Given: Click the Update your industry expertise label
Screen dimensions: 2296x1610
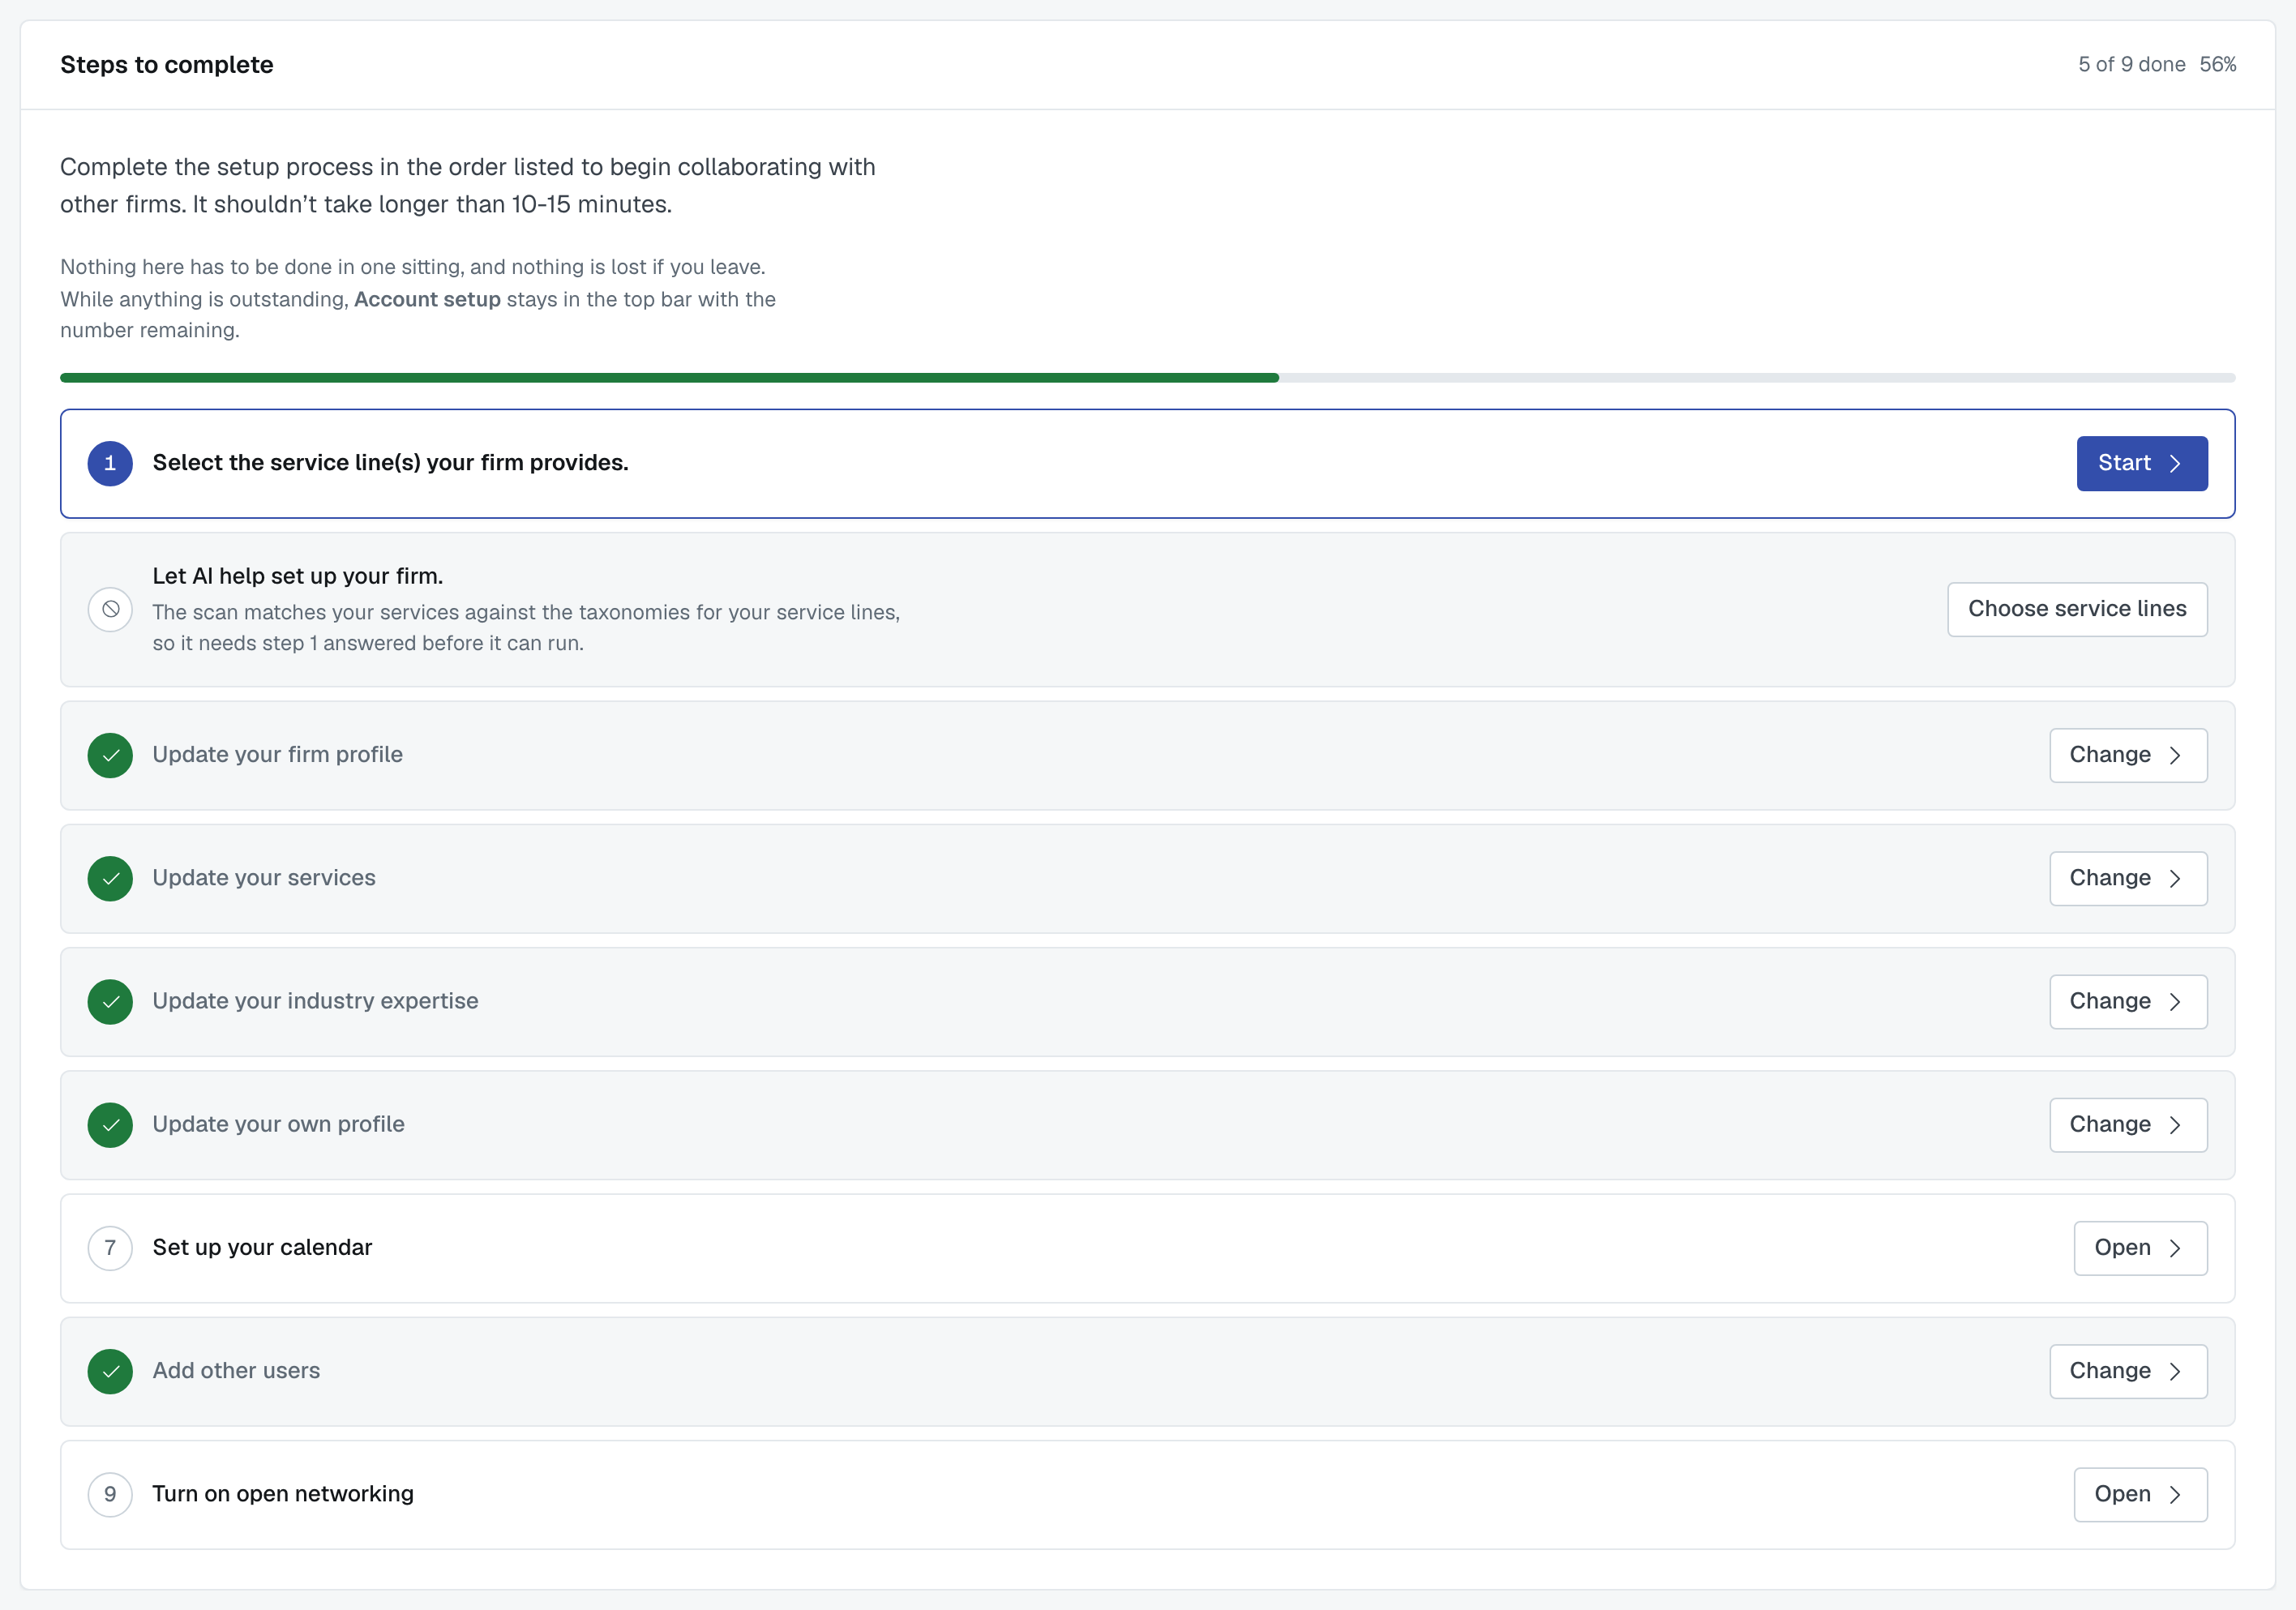Looking at the screenshot, I should [x=315, y=1001].
